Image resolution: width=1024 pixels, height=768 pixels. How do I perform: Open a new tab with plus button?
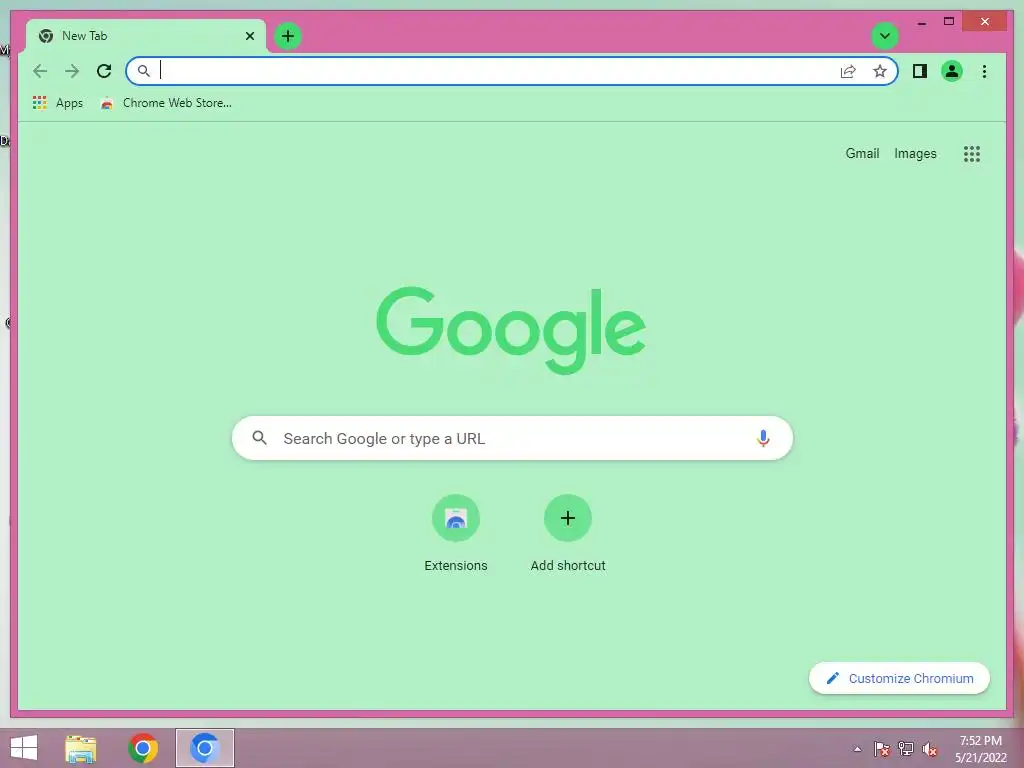(288, 36)
